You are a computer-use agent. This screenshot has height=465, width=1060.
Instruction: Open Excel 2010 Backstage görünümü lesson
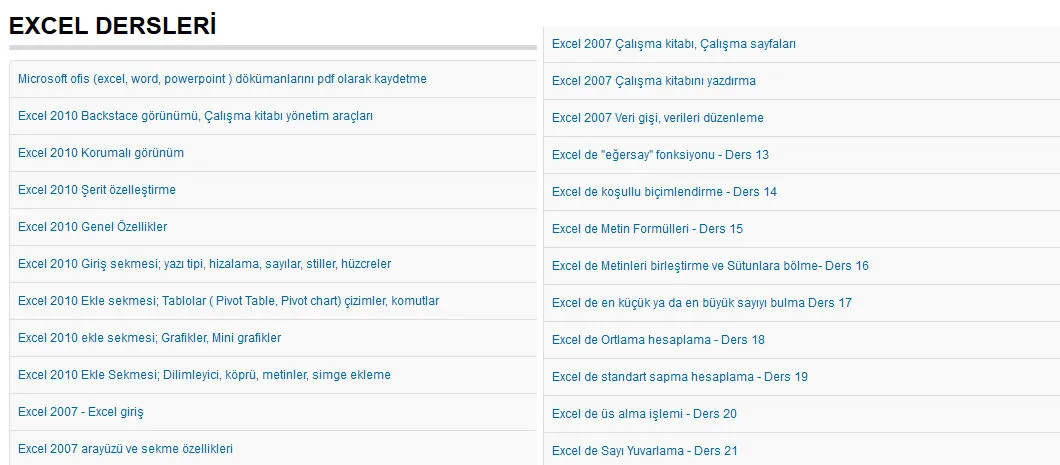[x=195, y=116]
